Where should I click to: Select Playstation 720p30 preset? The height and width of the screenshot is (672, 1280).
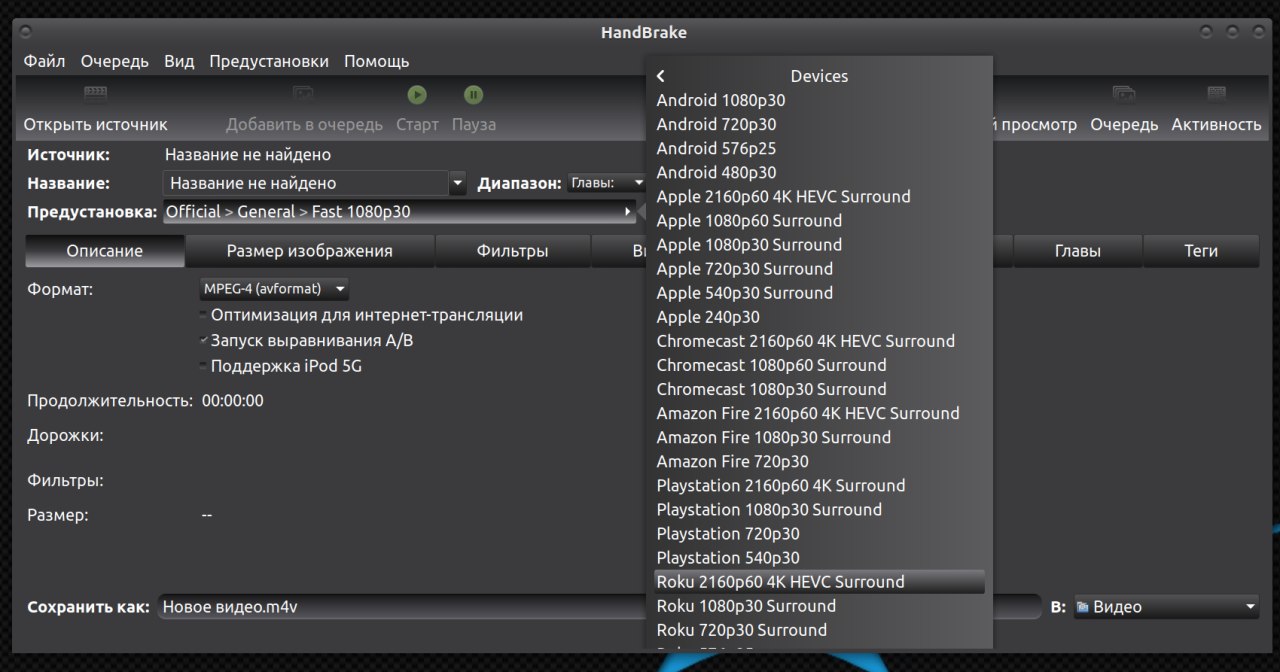(819, 533)
